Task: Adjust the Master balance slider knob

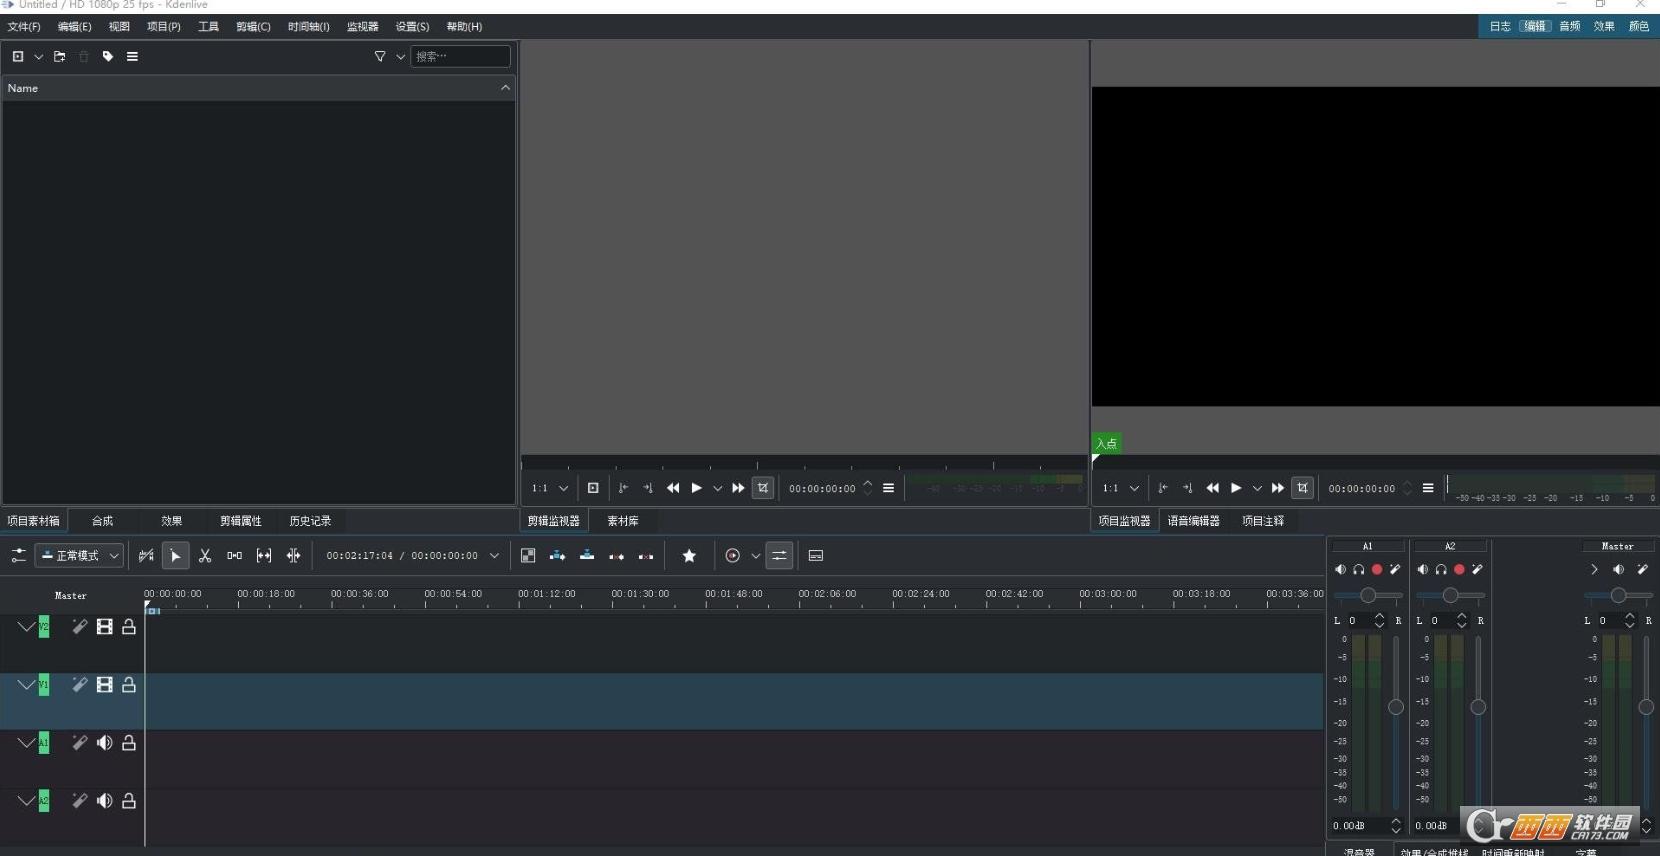Action: click(x=1618, y=595)
